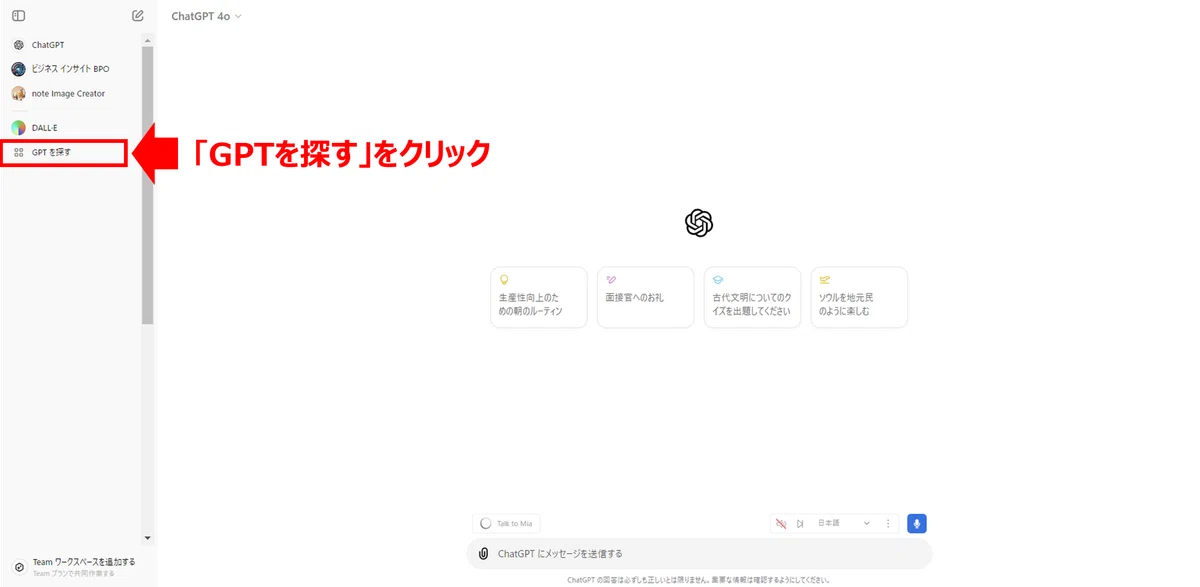Select the 生産性向上のための朝のルーティン suggestion card
The width and height of the screenshot is (1200, 587).
539,297
